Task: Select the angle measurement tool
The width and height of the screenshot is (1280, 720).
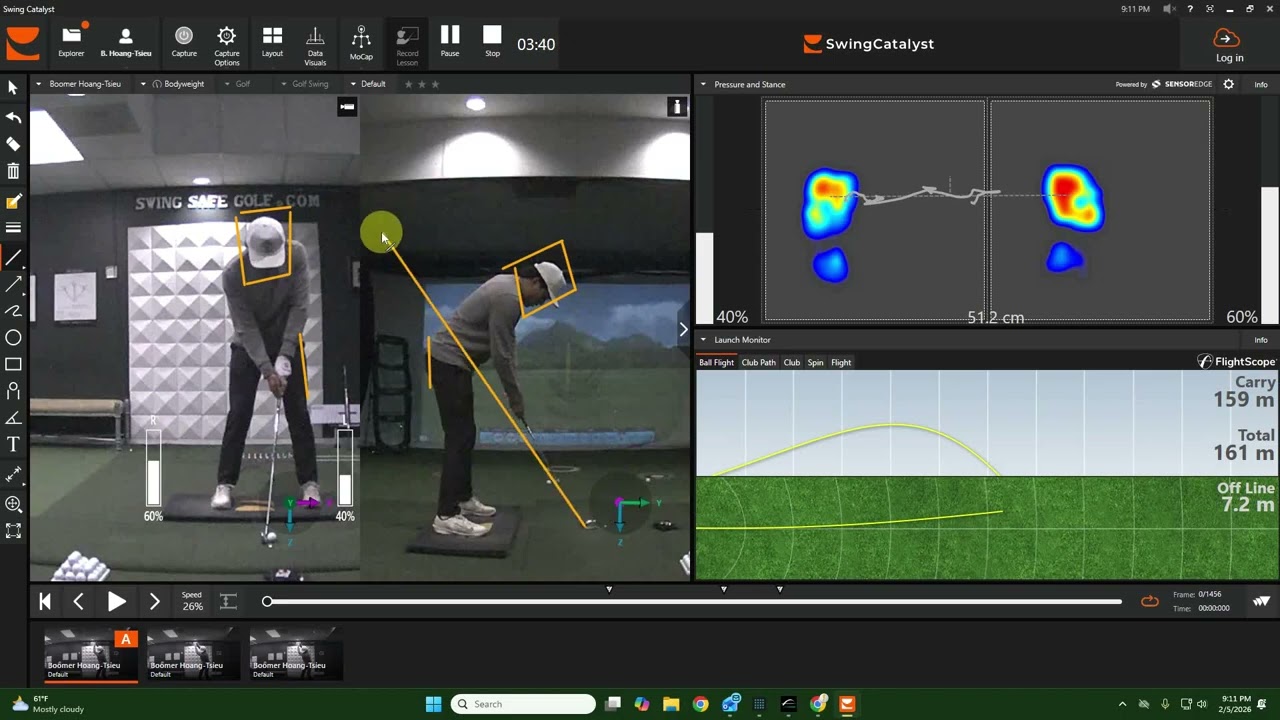Action: (13, 418)
